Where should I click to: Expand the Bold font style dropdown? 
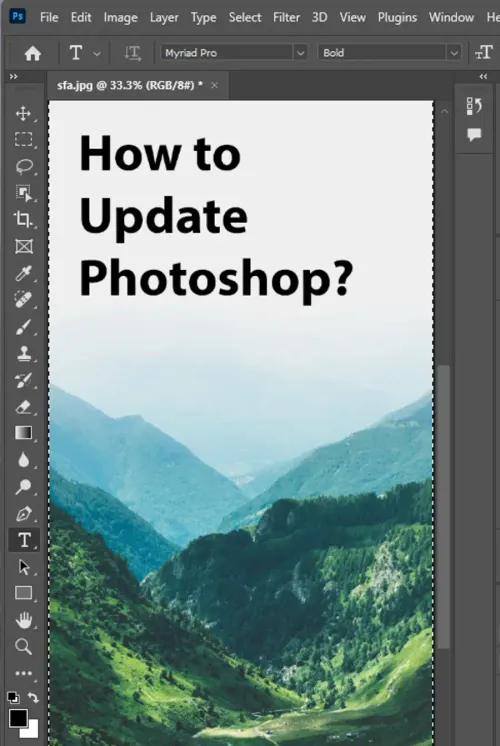454,53
